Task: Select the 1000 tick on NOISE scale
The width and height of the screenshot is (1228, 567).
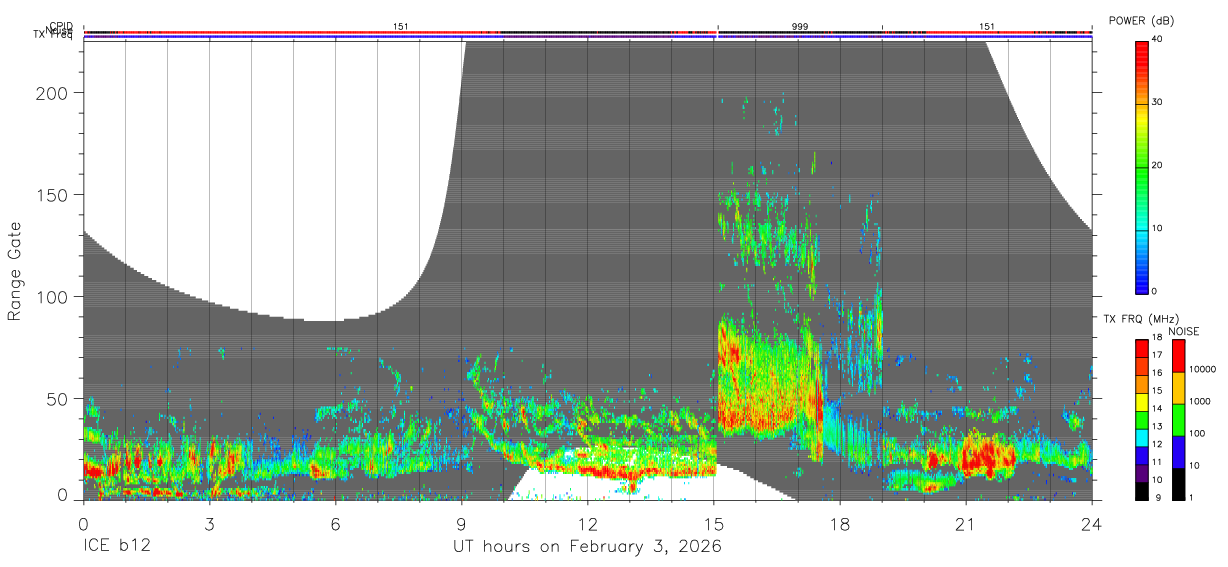Action: 1199,402
